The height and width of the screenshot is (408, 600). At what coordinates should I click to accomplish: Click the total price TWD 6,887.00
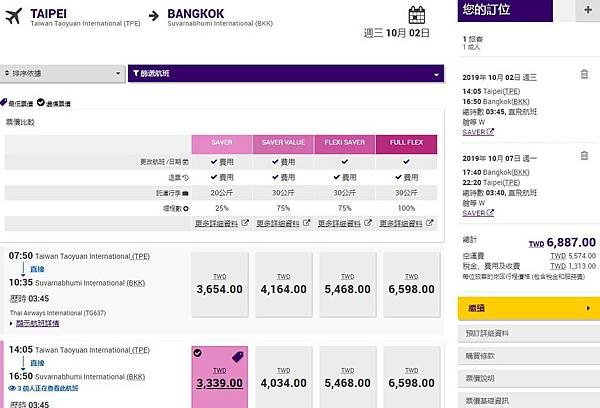pyautogui.click(x=562, y=242)
